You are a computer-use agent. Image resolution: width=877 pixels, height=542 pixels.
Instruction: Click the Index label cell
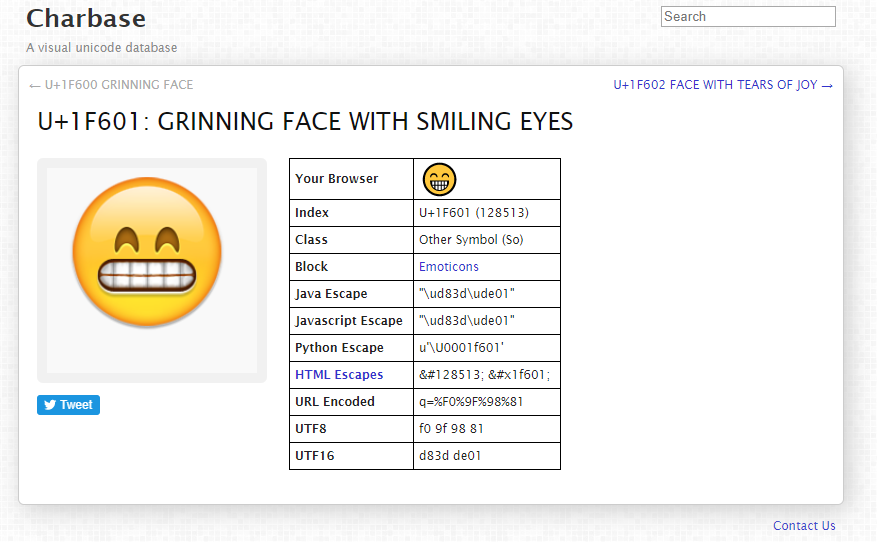click(x=351, y=213)
